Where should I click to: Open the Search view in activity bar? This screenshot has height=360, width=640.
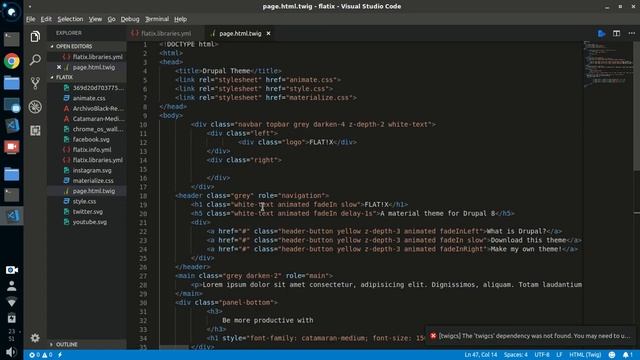pyautogui.click(x=35, y=60)
